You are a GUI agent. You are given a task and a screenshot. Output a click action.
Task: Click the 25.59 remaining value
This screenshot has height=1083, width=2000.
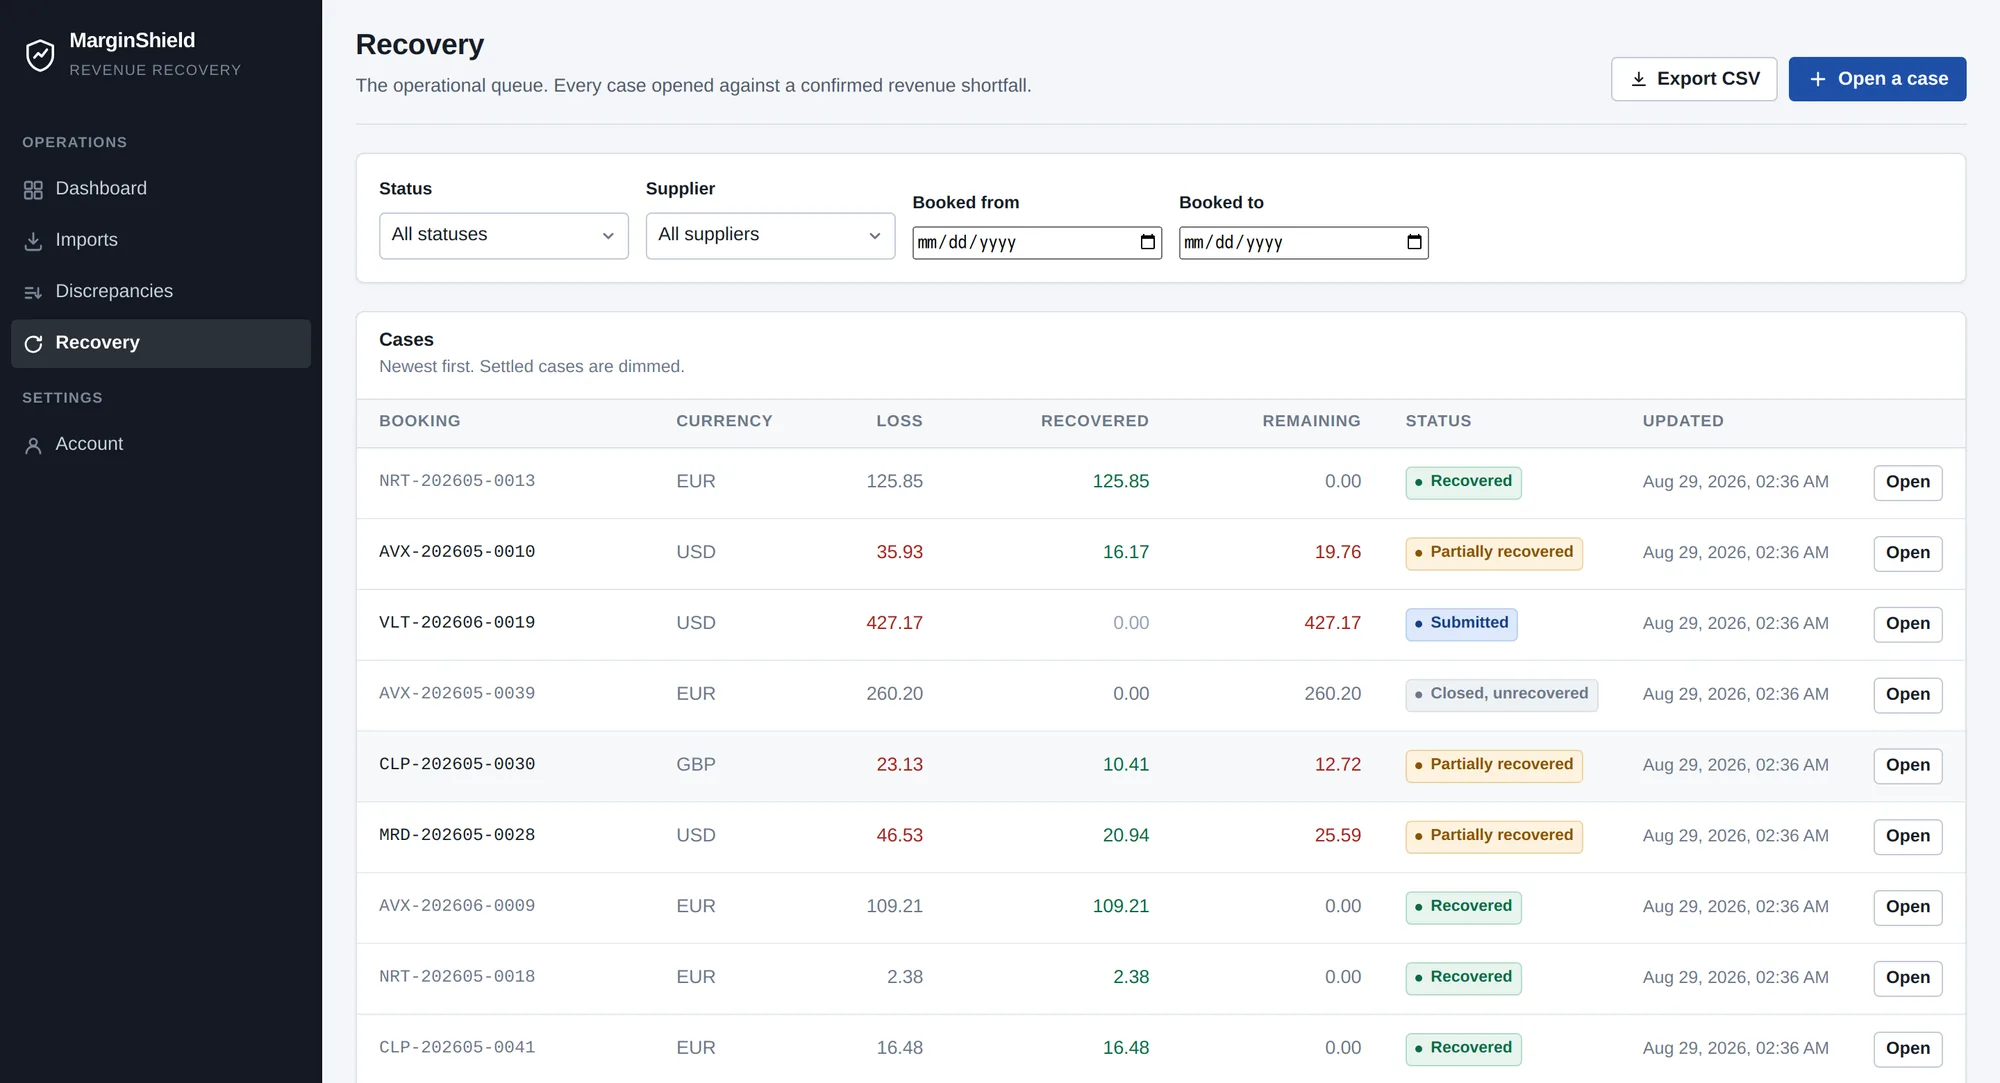point(1337,836)
